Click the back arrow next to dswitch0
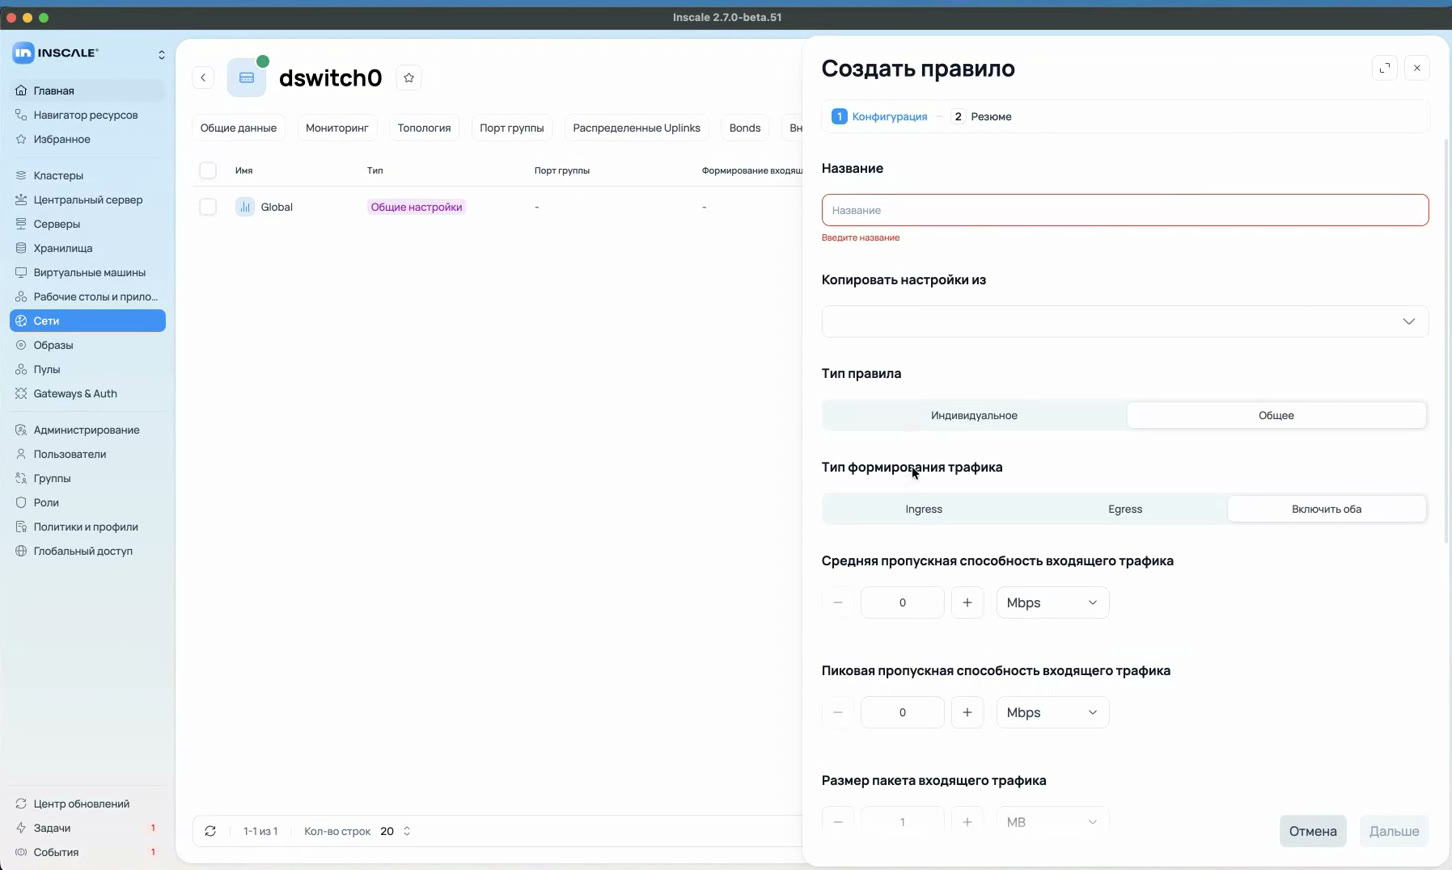The height and width of the screenshot is (870, 1452). tap(203, 78)
